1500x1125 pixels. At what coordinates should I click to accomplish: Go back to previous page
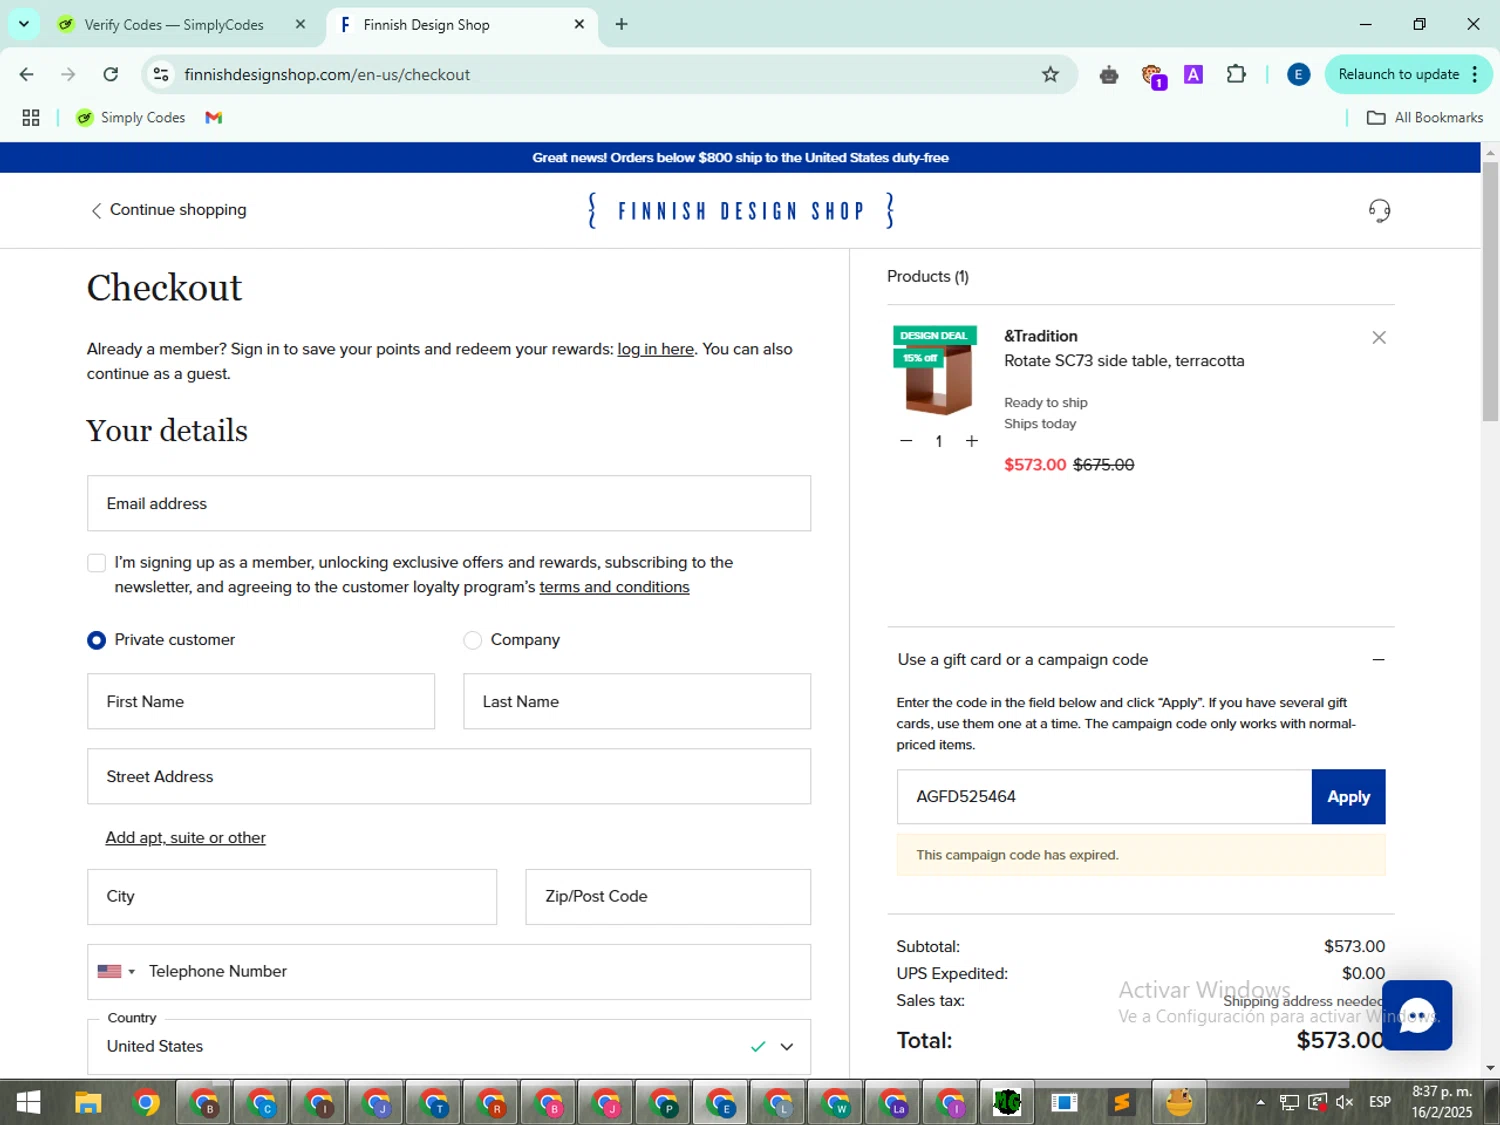pos(27,75)
